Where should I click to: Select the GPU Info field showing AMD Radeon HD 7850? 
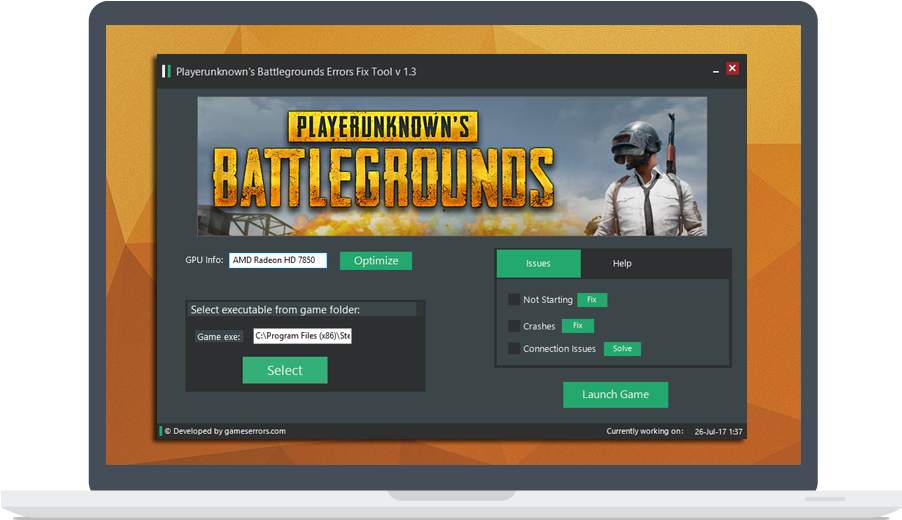tap(278, 260)
